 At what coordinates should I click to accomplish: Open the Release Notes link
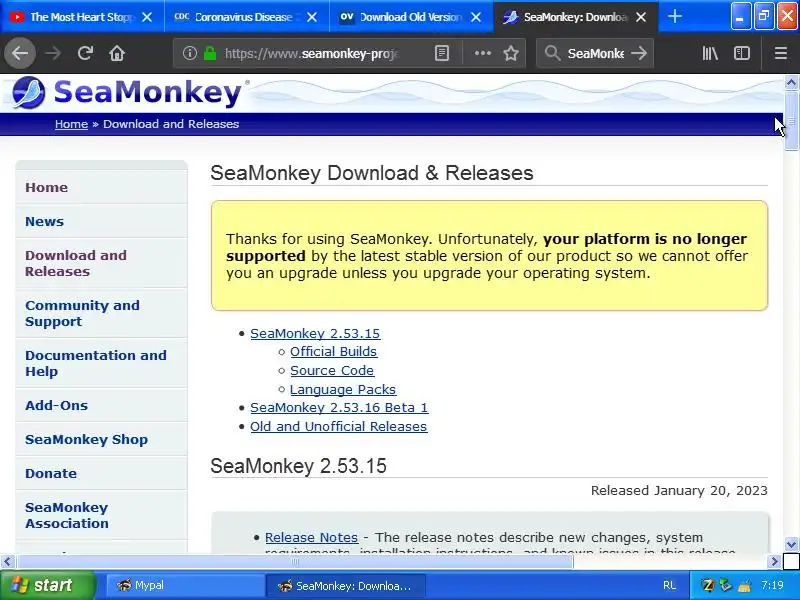point(311,538)
